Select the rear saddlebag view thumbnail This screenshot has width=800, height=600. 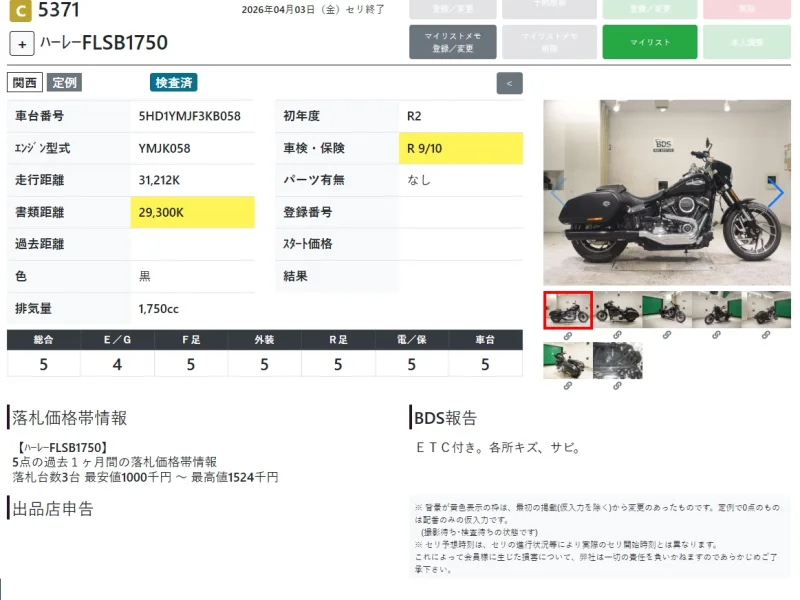[x=568, y=361]
